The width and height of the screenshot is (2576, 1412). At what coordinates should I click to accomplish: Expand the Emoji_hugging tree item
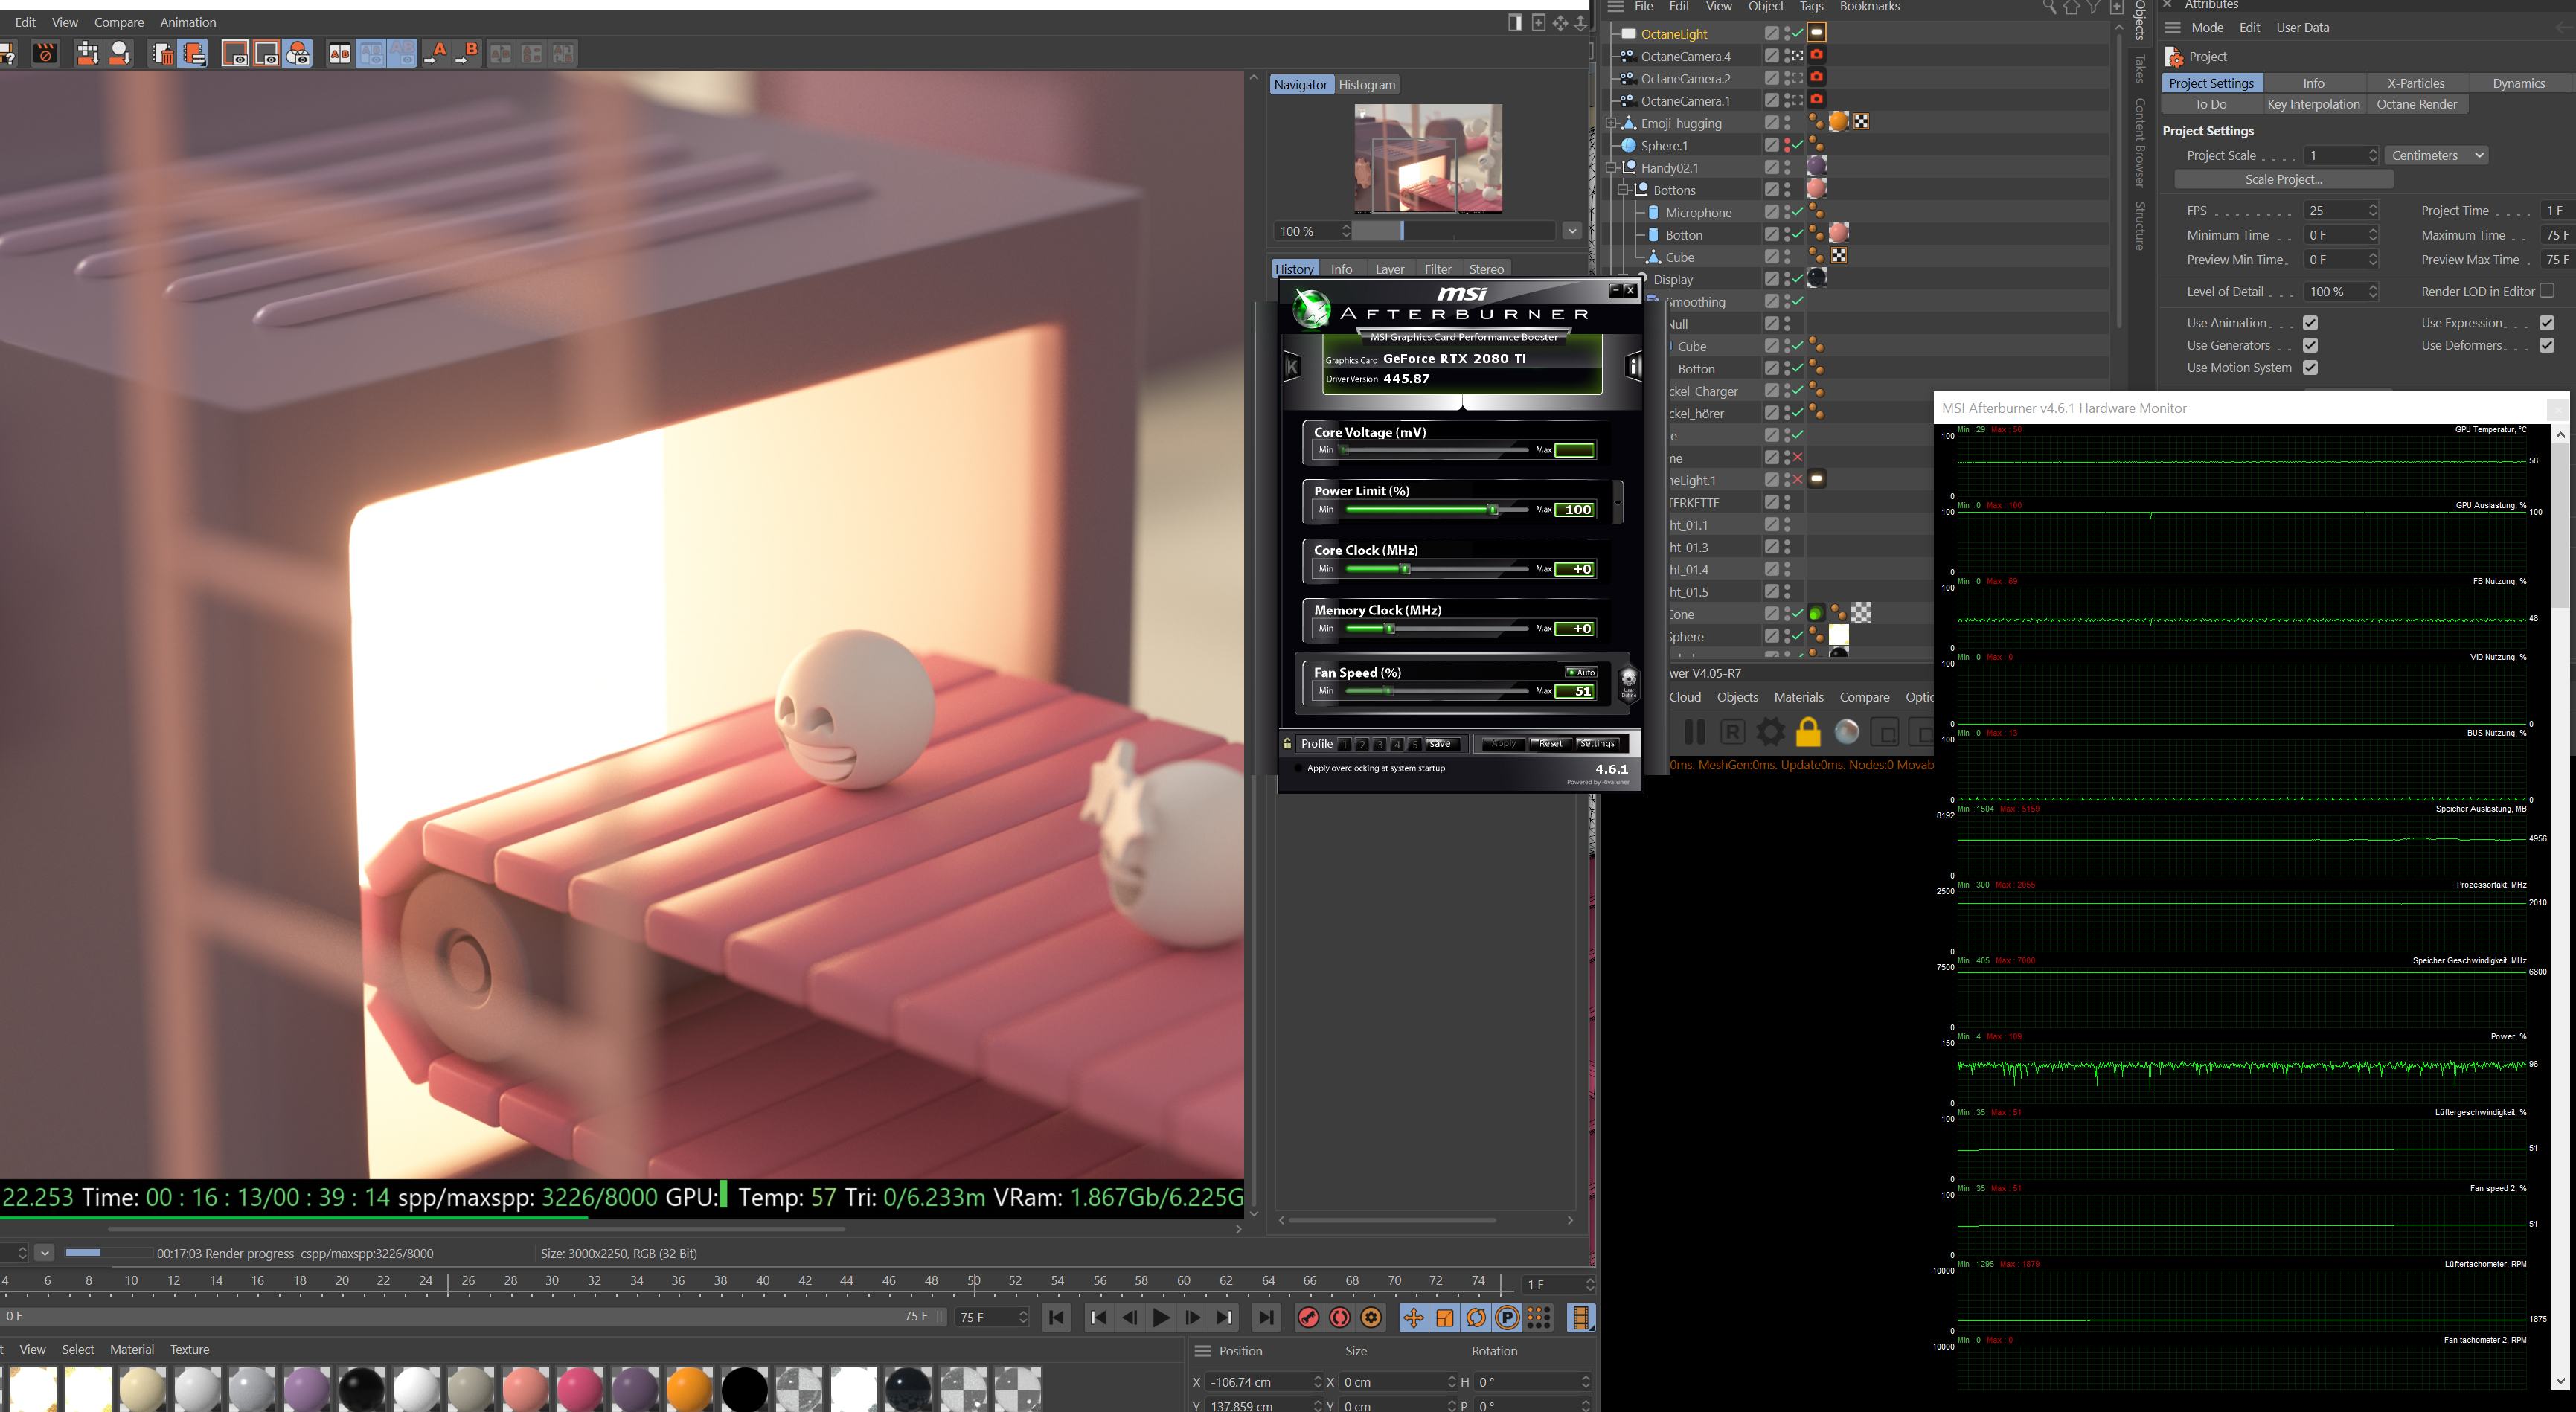pos(1611,123)
